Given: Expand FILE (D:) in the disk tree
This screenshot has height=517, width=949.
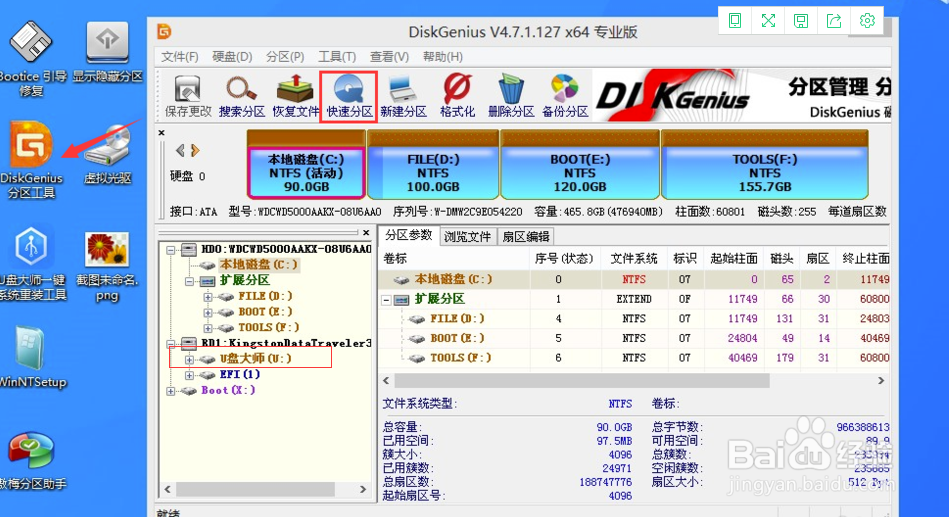Looking at the screenshot, I should [208, 297].
